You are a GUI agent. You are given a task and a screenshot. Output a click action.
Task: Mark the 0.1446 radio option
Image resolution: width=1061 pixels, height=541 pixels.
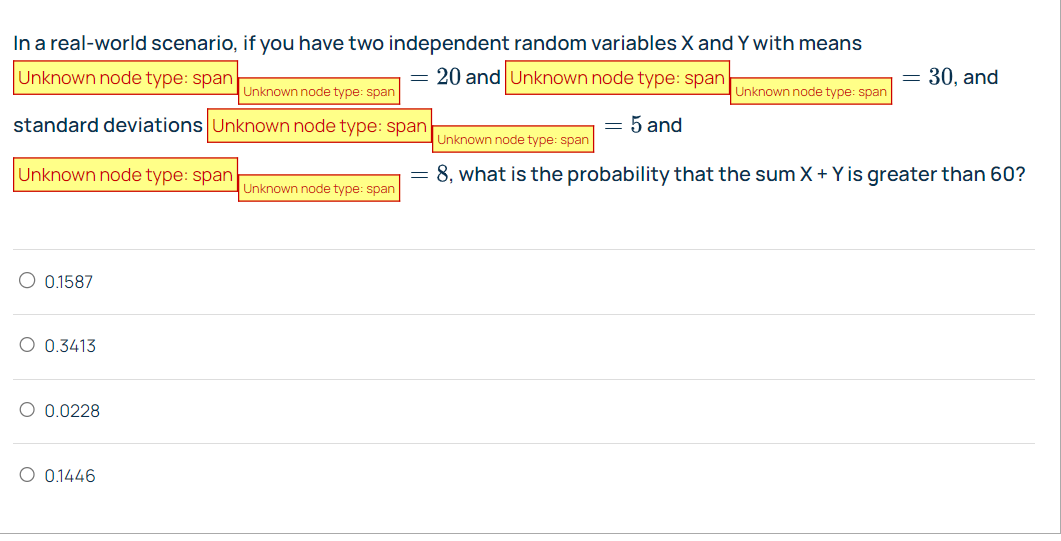(x=27, y=476)
